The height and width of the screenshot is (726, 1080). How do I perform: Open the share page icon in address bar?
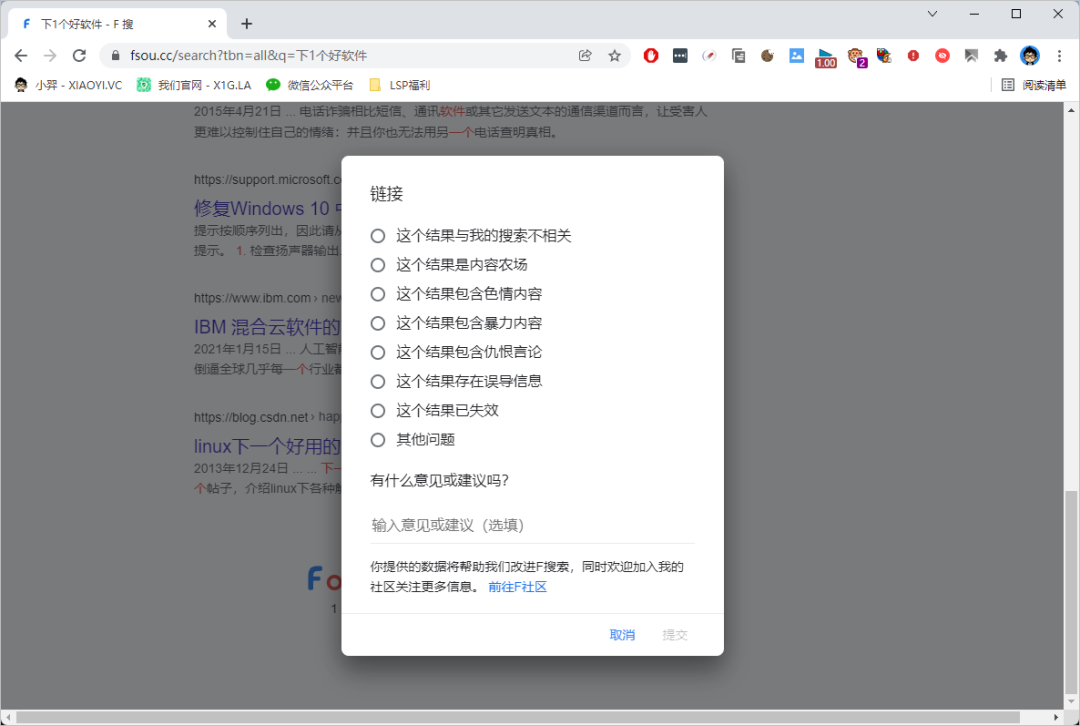(x=585, y=56)
